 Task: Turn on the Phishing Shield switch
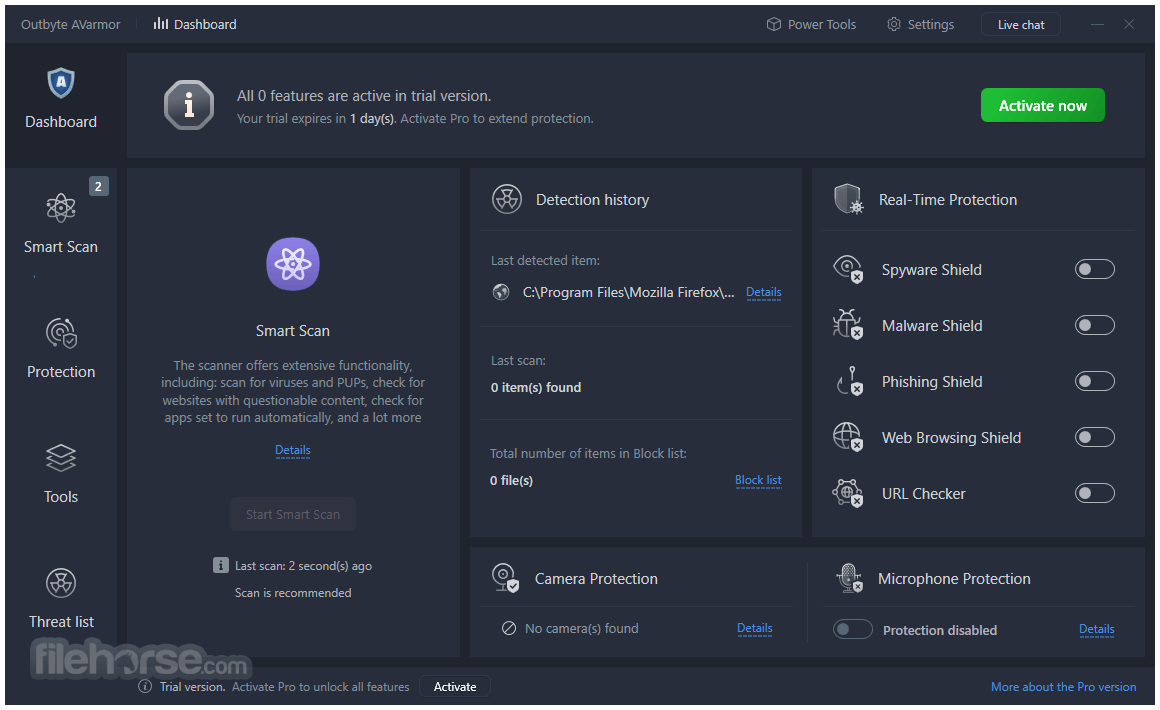click(x=1095, y=381)
